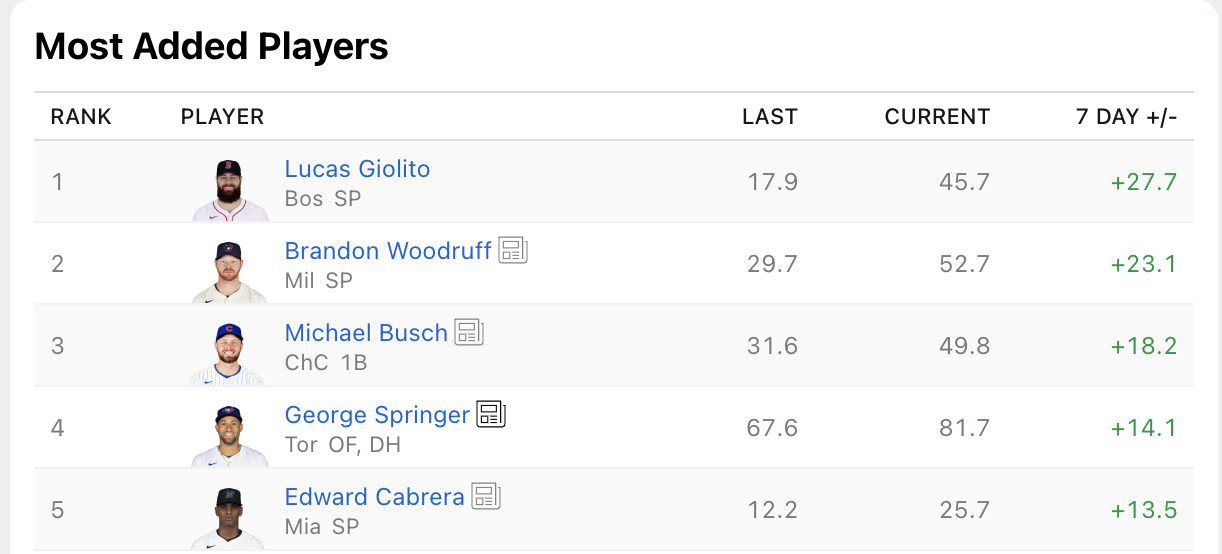Open news note icon beside George Springer
The width and height of the screenshot is (1222, 554).
click(x=491, y=414)
